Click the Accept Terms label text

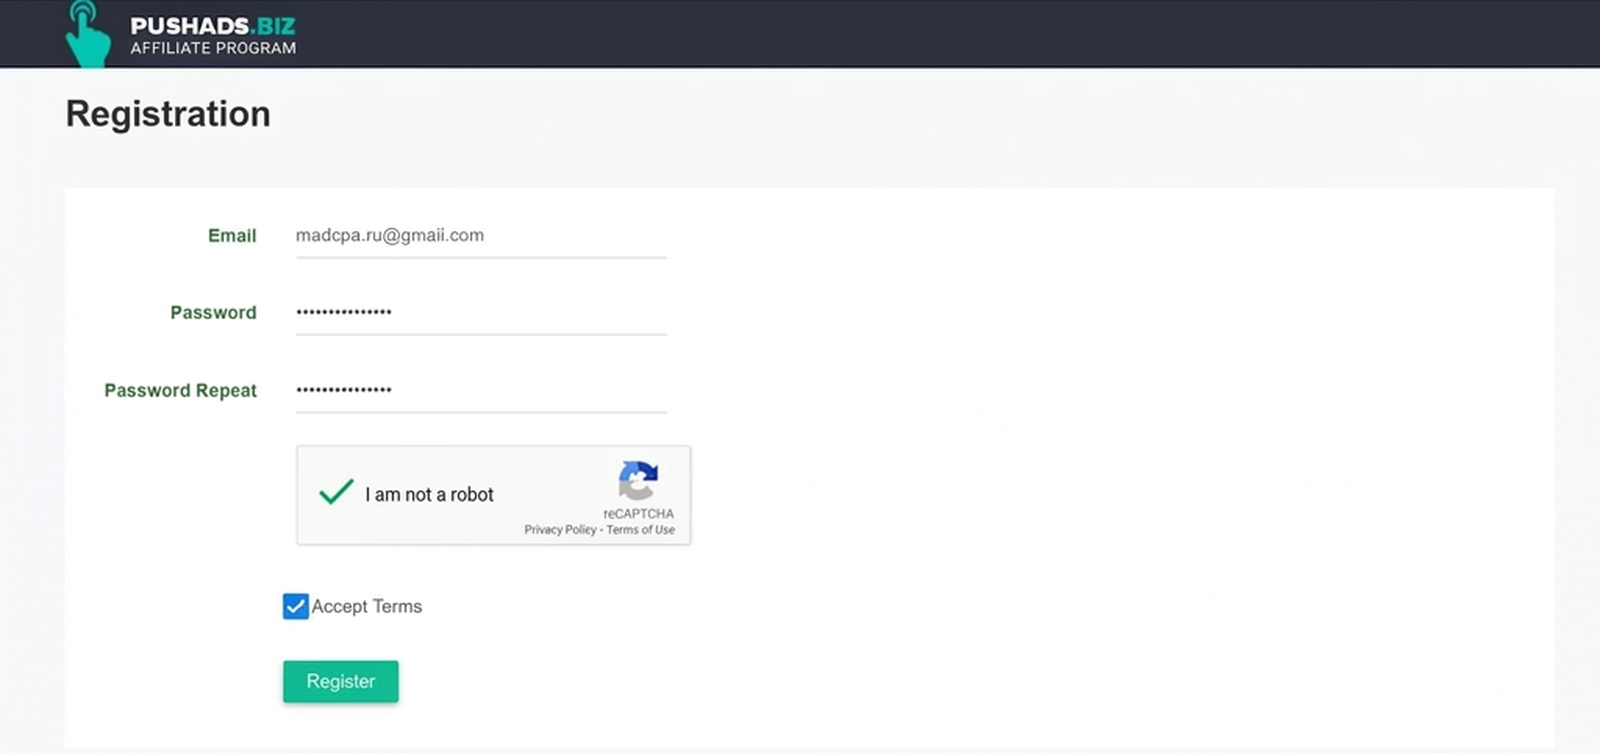click(367, 606)
